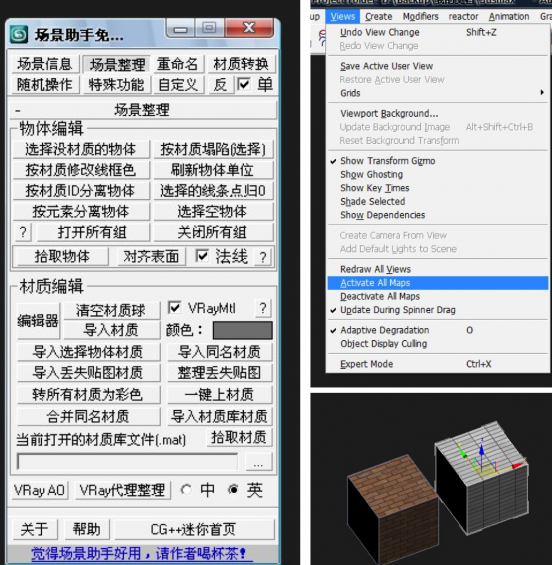Viewport: 552px width, 565px height.
Task: Click 导入选择物体材质 button
Action: click(x=88, y=352)
